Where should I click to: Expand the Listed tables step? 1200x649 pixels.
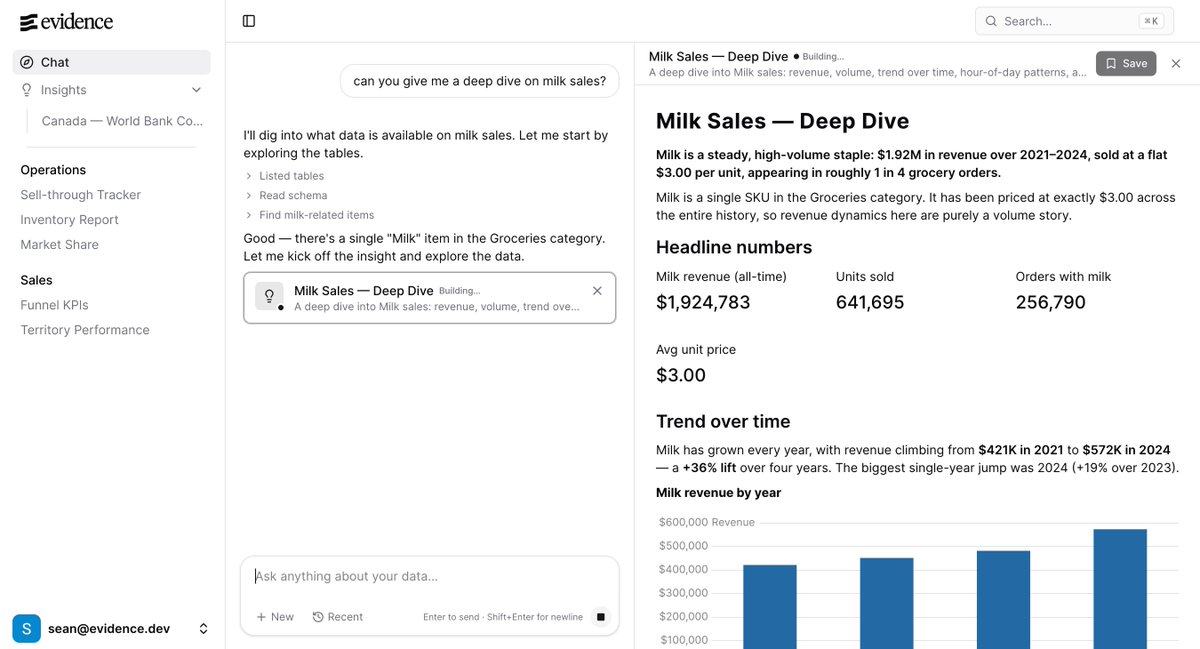tap(284, 176)
